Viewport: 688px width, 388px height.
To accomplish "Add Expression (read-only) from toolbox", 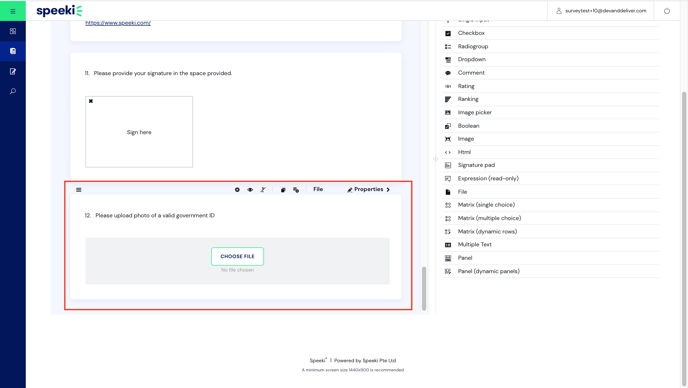I will point(551,178).
